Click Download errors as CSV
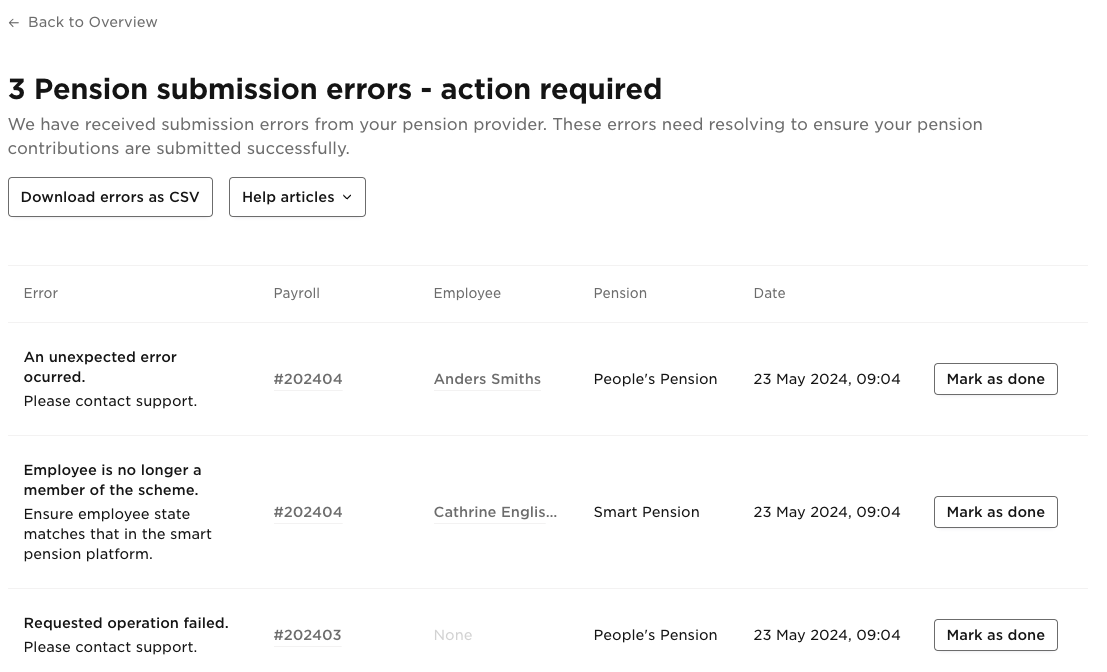This screenshot has width=1107, height=672. click(x=110, y=197)
